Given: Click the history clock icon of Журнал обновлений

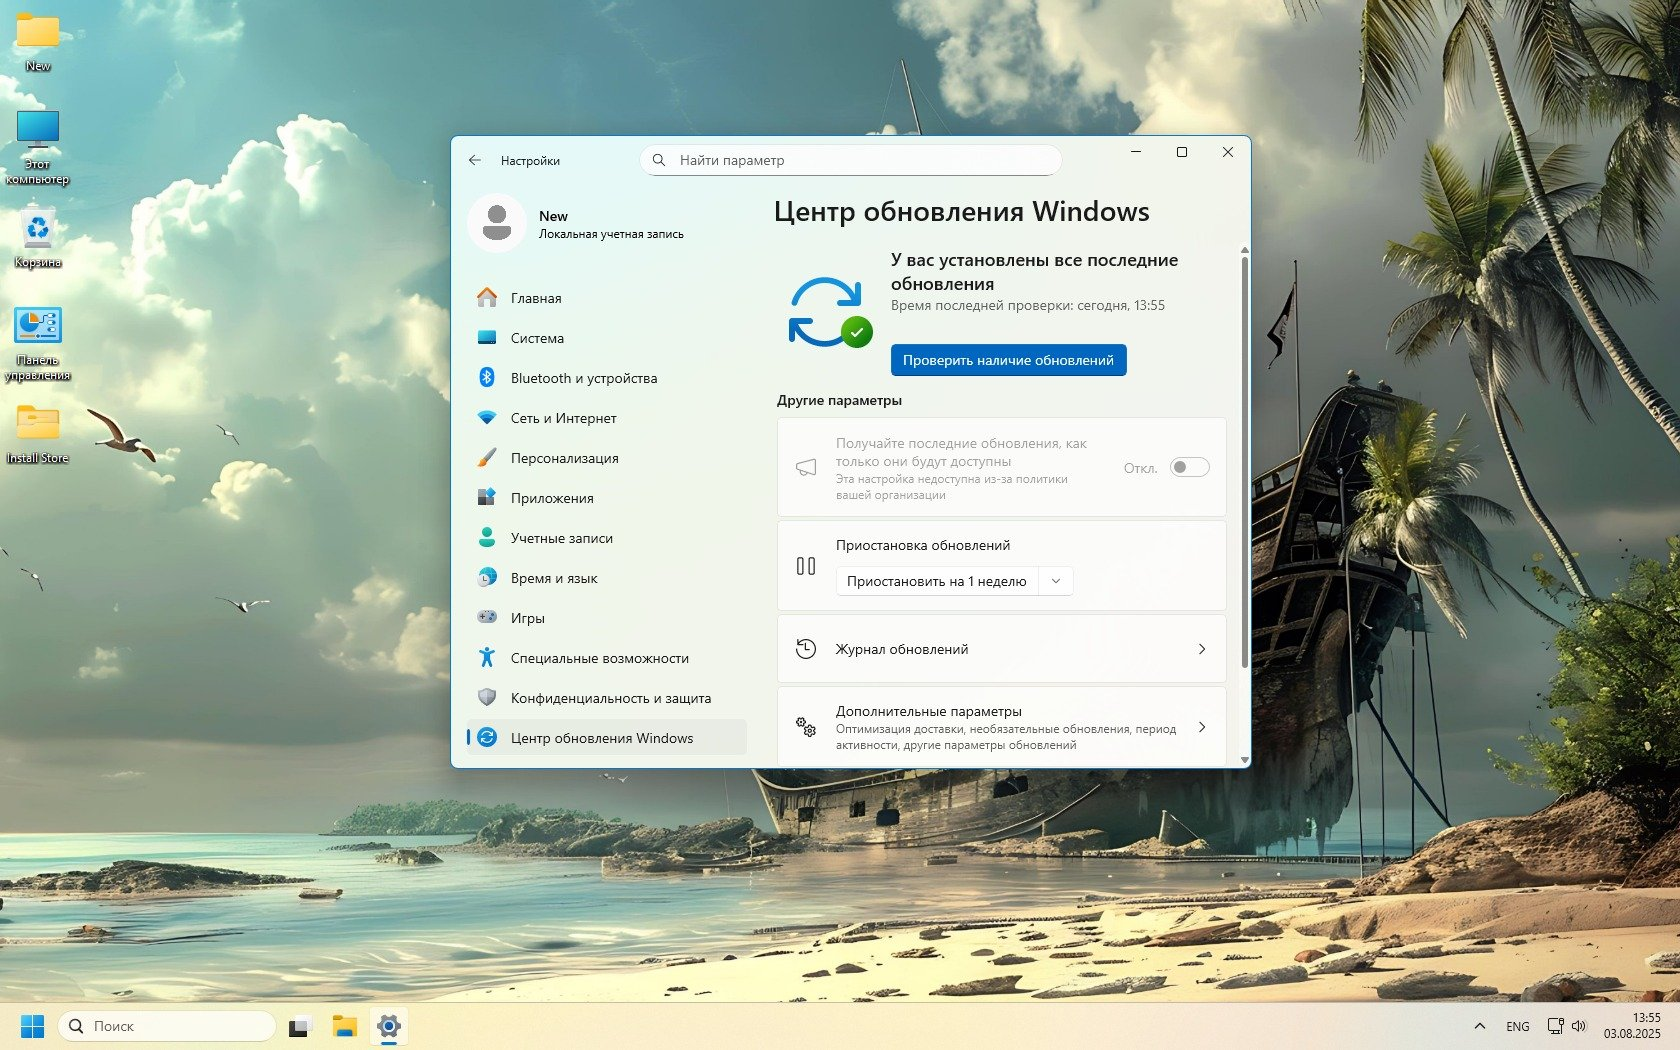Looking at the screenshot, I should pyautogui.click(x=806, y=649).
